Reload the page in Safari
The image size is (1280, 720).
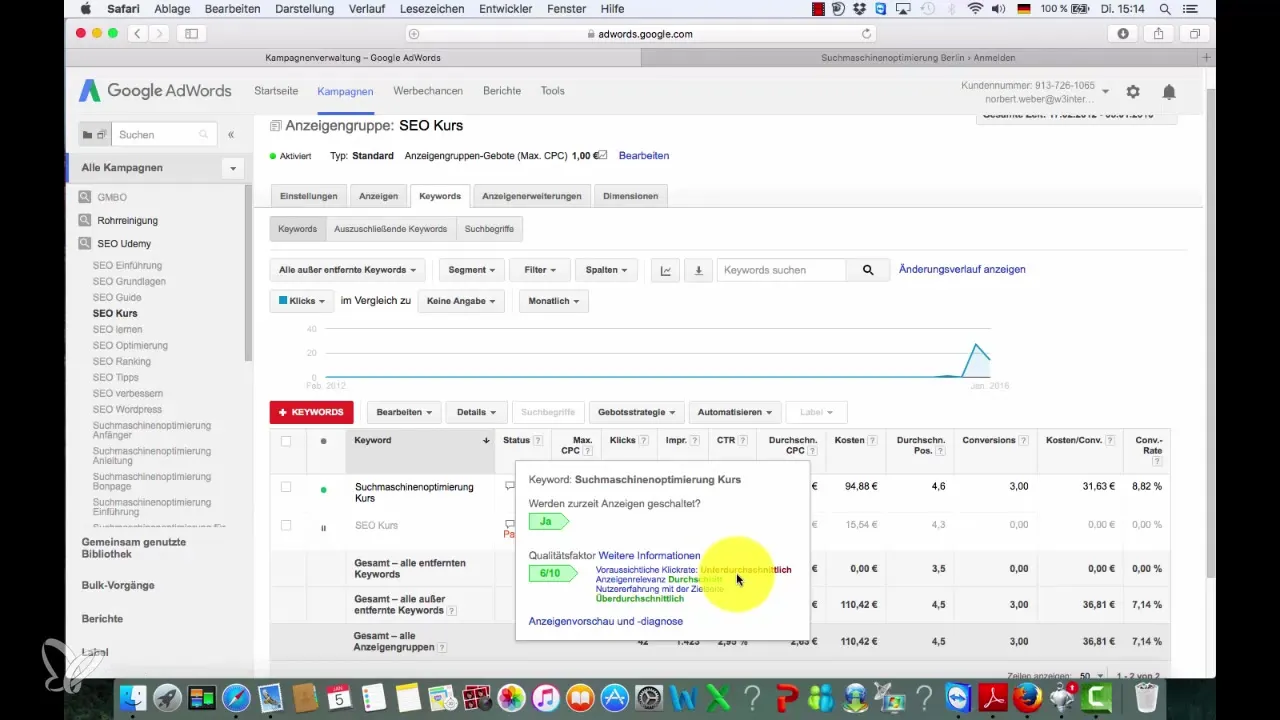[x=866, y=33]
